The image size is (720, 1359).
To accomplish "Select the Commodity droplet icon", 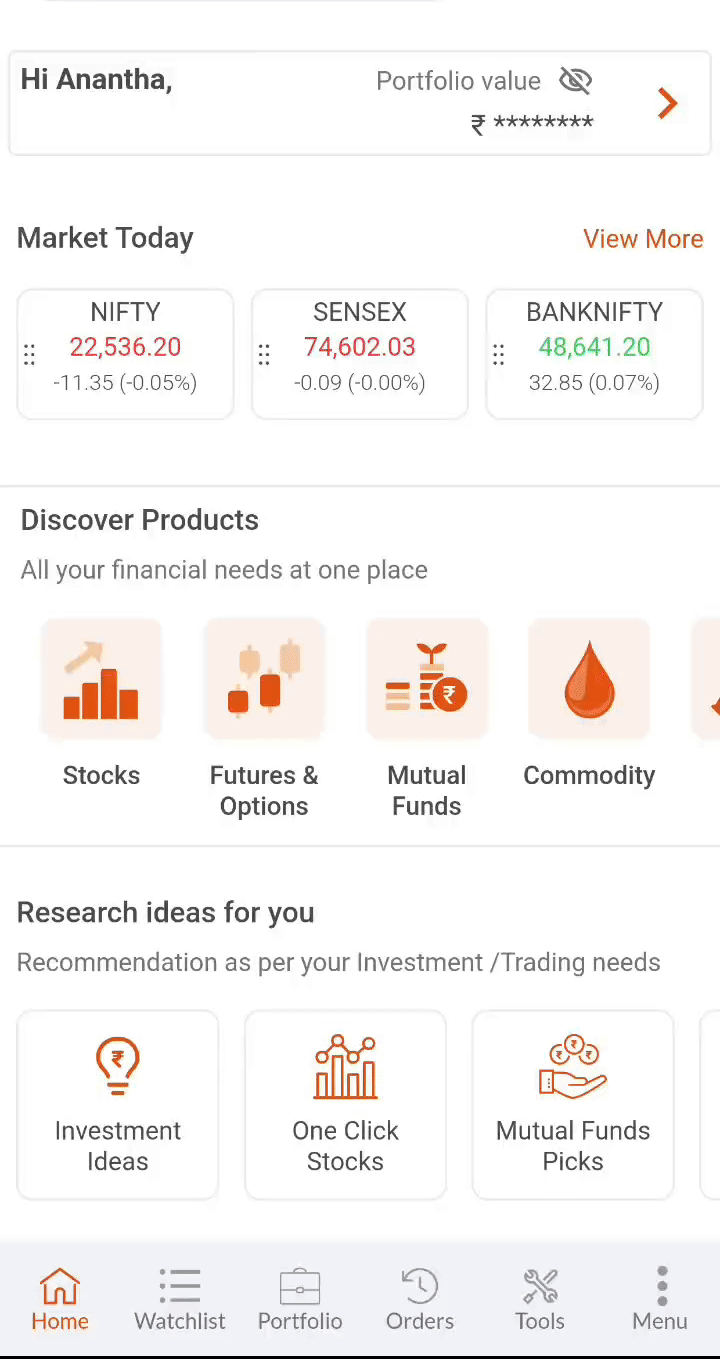I will click(x=589, y=680).
